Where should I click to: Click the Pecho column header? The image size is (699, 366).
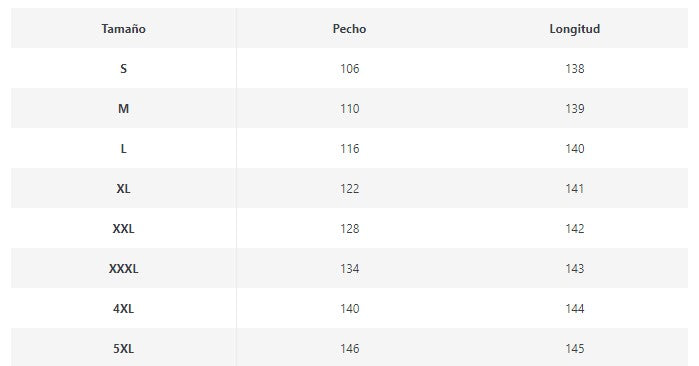[x=349, y=29]
